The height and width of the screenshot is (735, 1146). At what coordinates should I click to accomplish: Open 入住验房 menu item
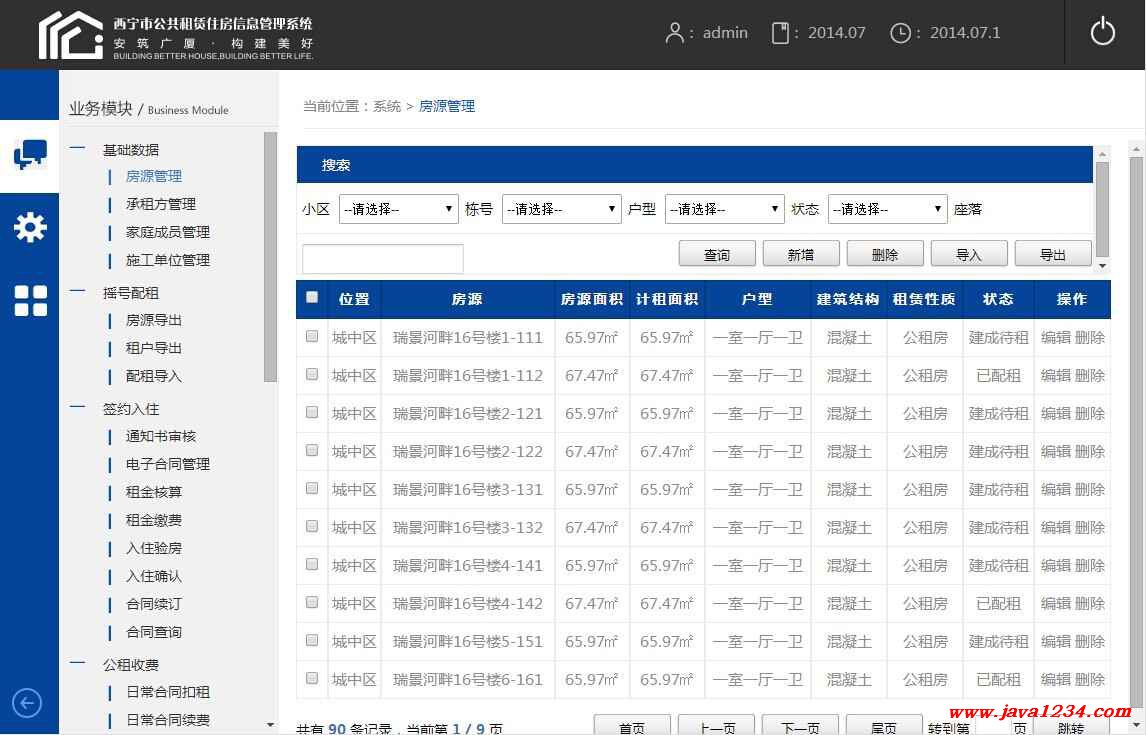153,548
